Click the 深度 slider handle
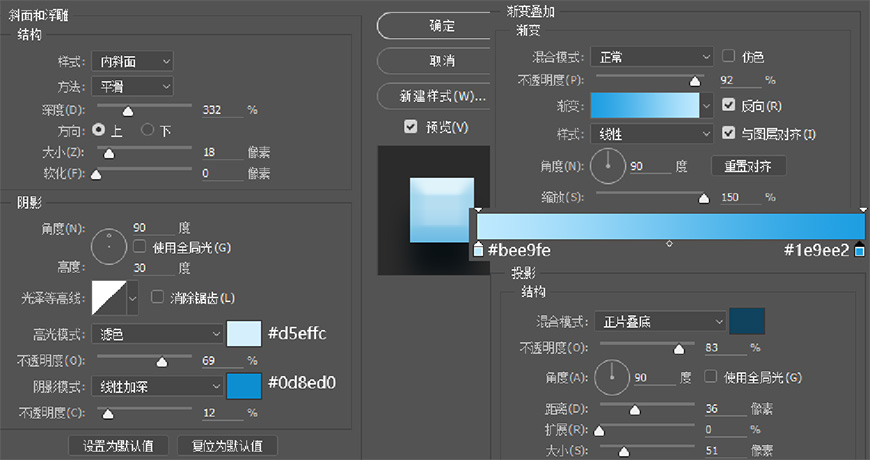This screenshot has width=870, height=460. [x=128, y=112]
